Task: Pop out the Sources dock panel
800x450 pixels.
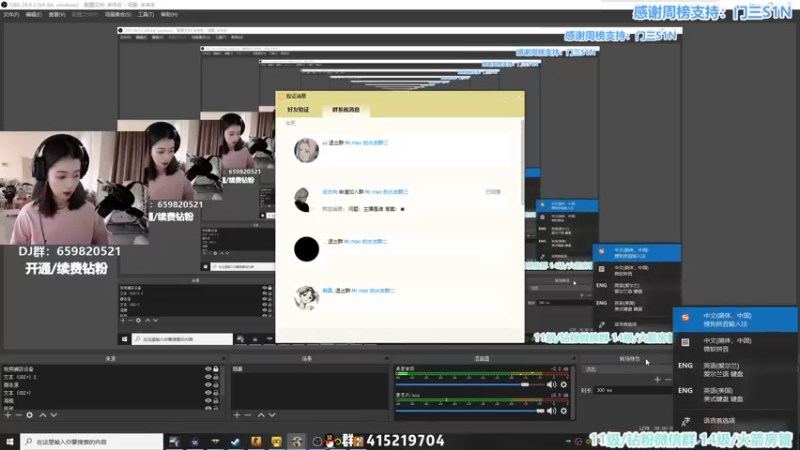Action: 223,359
